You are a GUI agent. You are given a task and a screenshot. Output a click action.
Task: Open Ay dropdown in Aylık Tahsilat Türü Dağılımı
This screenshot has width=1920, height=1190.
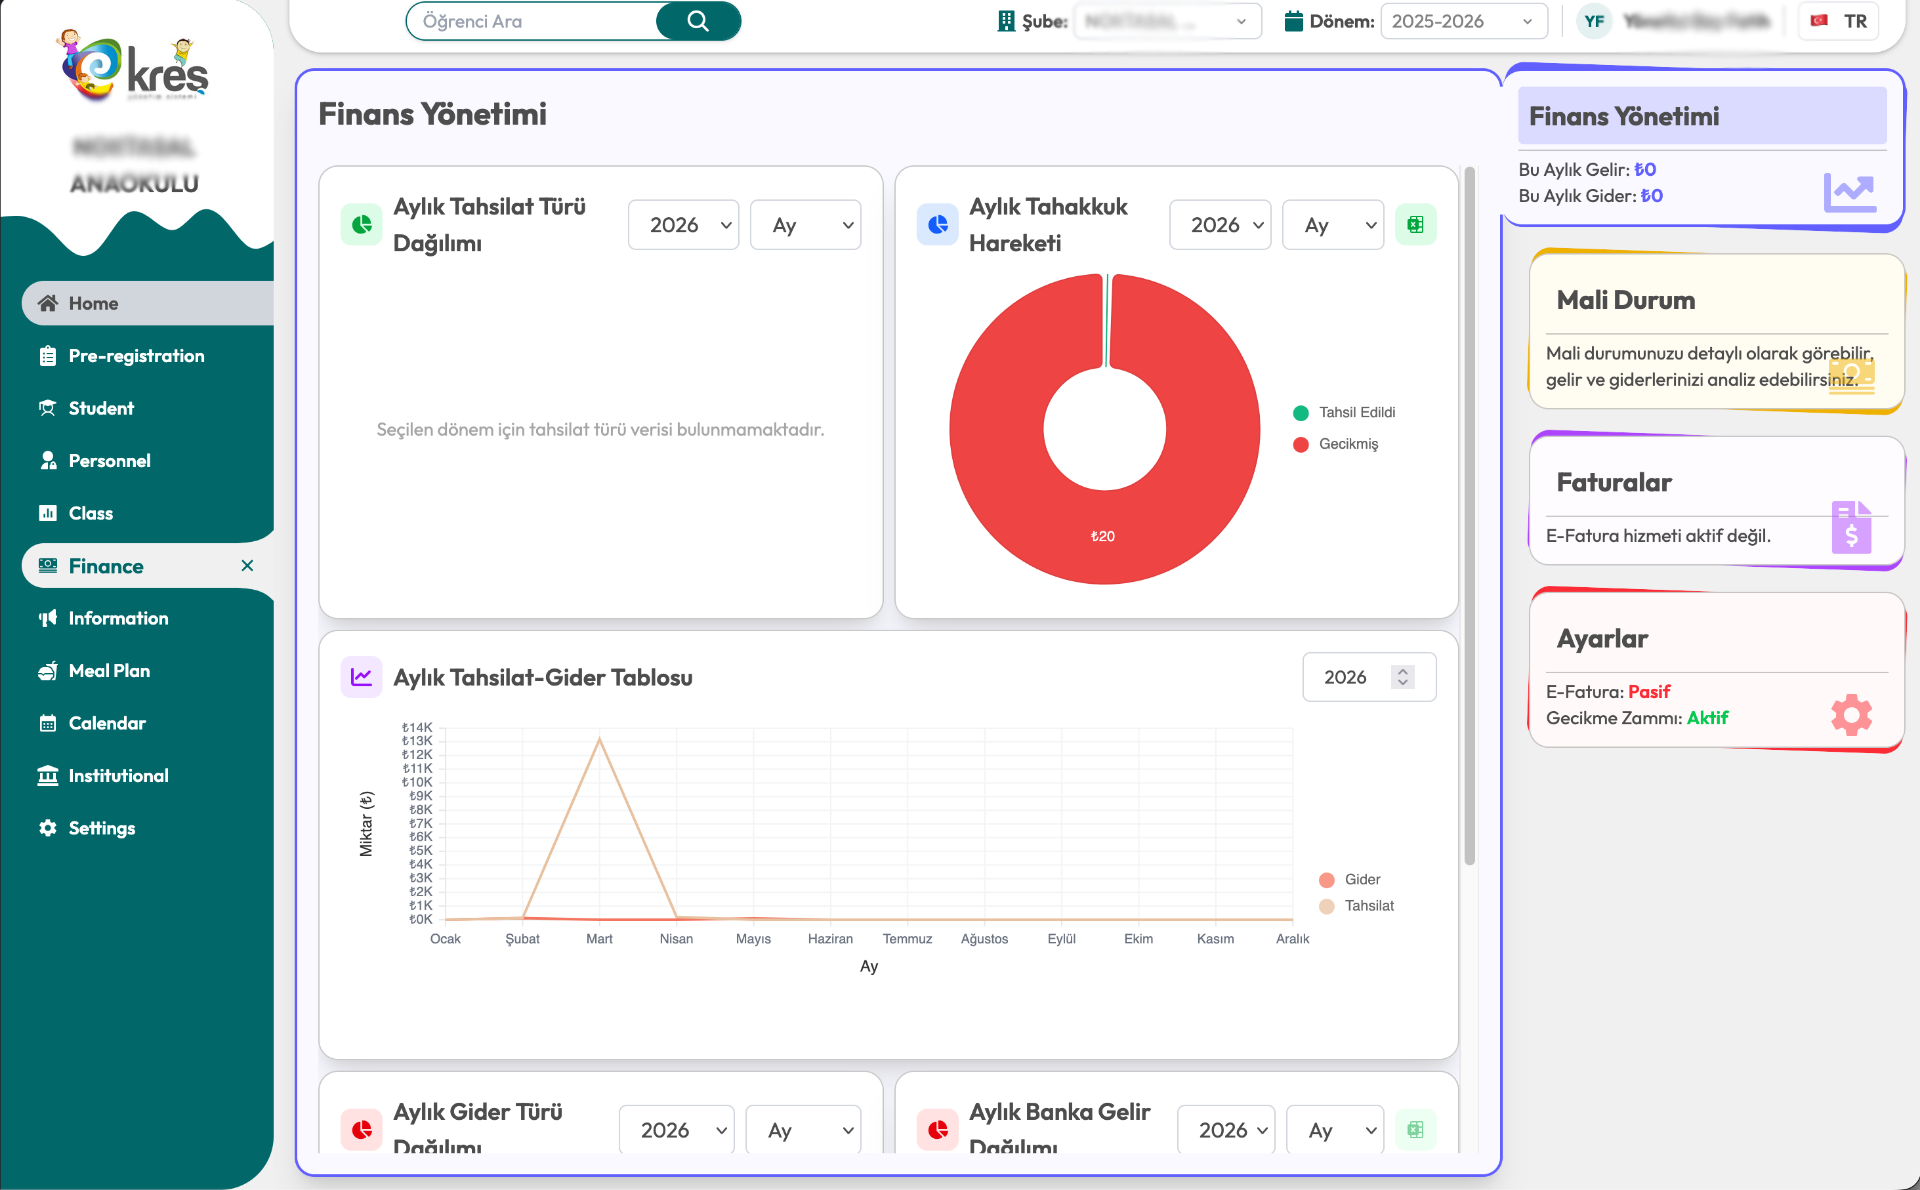(x=805, y=225)
